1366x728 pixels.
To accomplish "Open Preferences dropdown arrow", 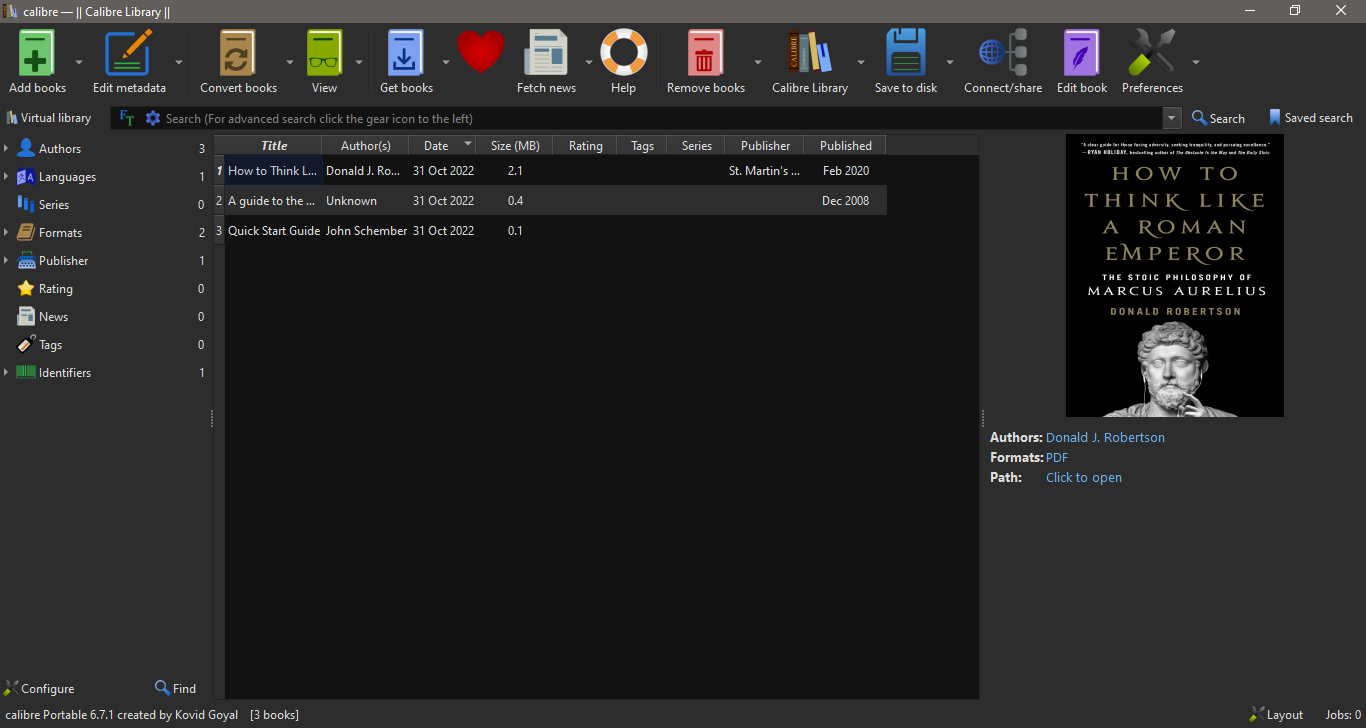I will click(1196, 61).
